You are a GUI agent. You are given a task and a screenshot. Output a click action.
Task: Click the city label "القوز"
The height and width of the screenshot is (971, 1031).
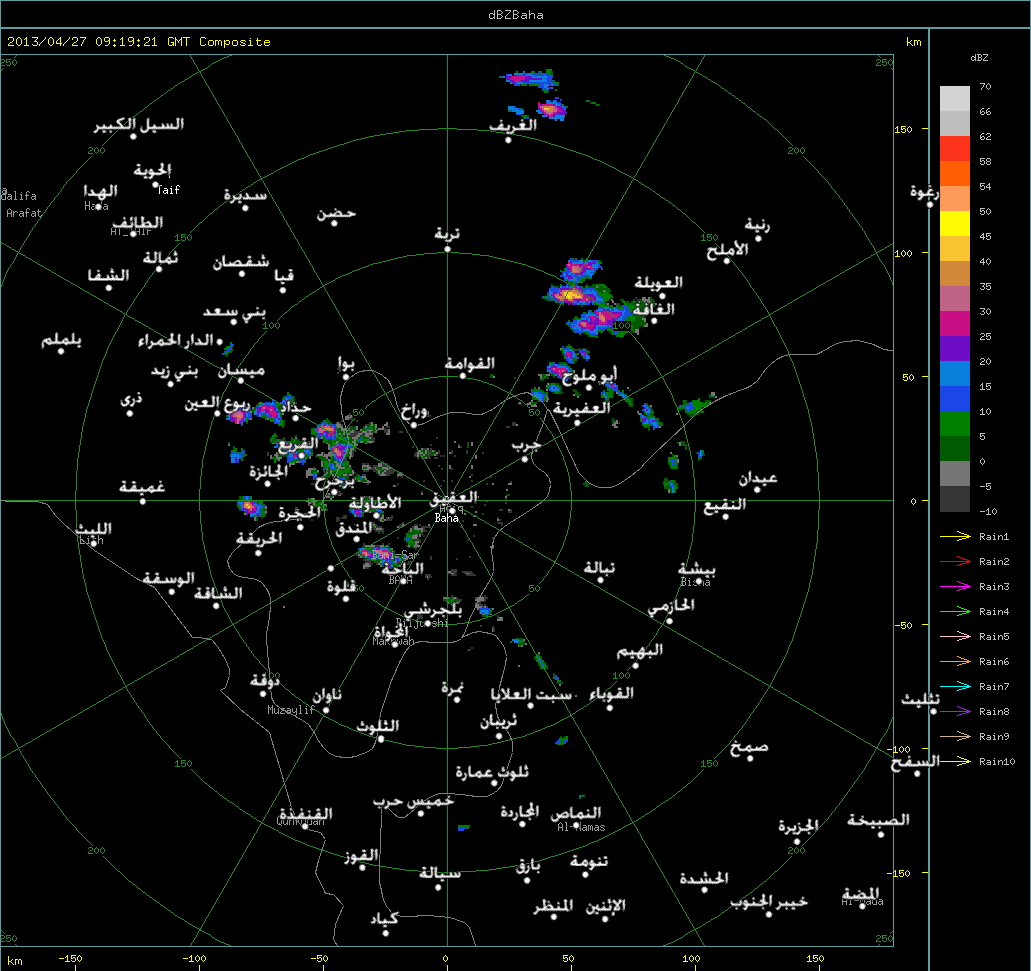[x=362, y=856]
